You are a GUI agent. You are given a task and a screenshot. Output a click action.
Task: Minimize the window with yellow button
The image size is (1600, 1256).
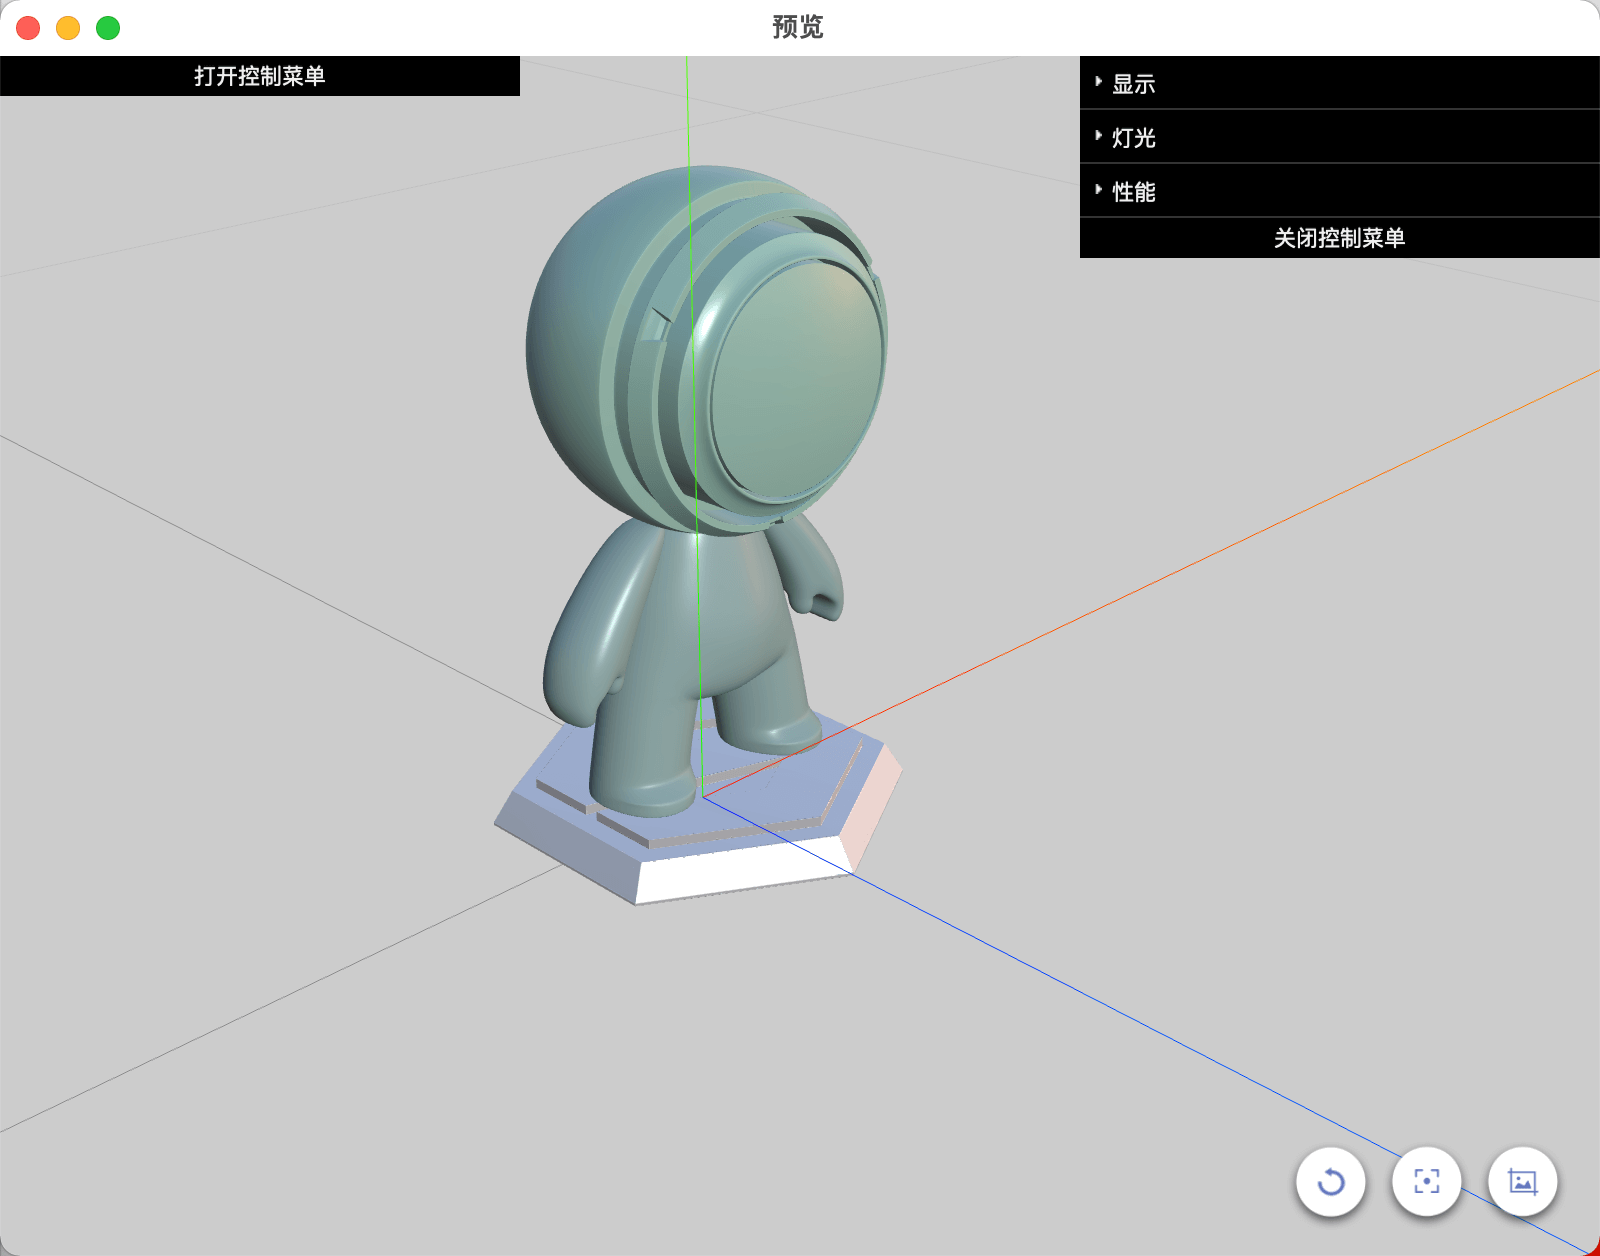tap(68, 28)
